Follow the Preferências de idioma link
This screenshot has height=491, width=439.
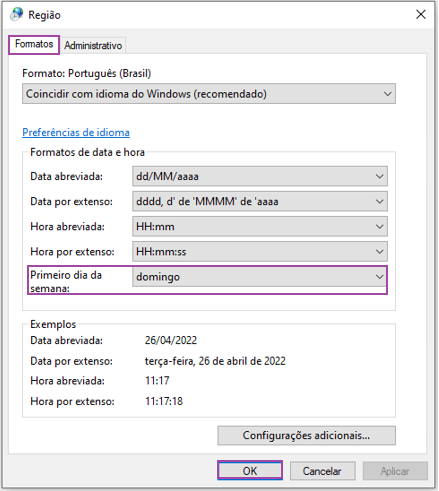[x=76, y=132]
